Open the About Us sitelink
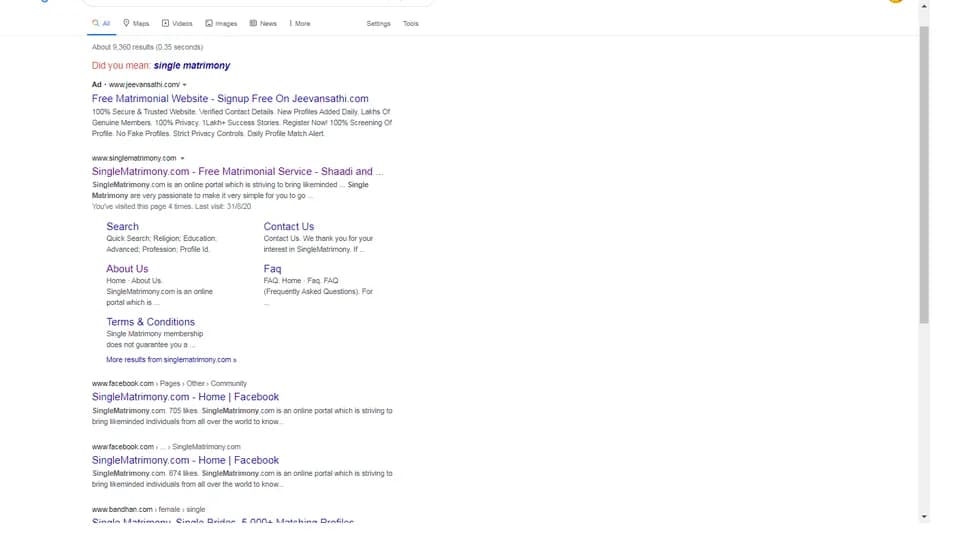This screenshot has height=550, width=960. click(127, 268)
